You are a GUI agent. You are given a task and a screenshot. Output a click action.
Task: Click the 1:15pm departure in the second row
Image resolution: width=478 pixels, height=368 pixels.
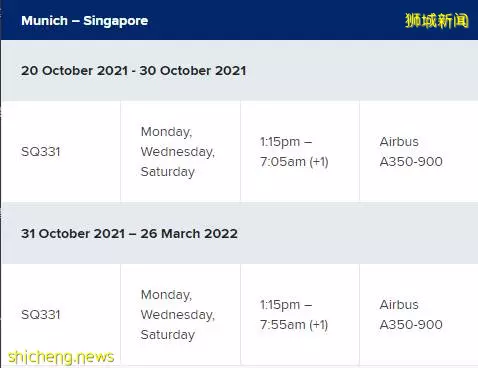point(280,305)
